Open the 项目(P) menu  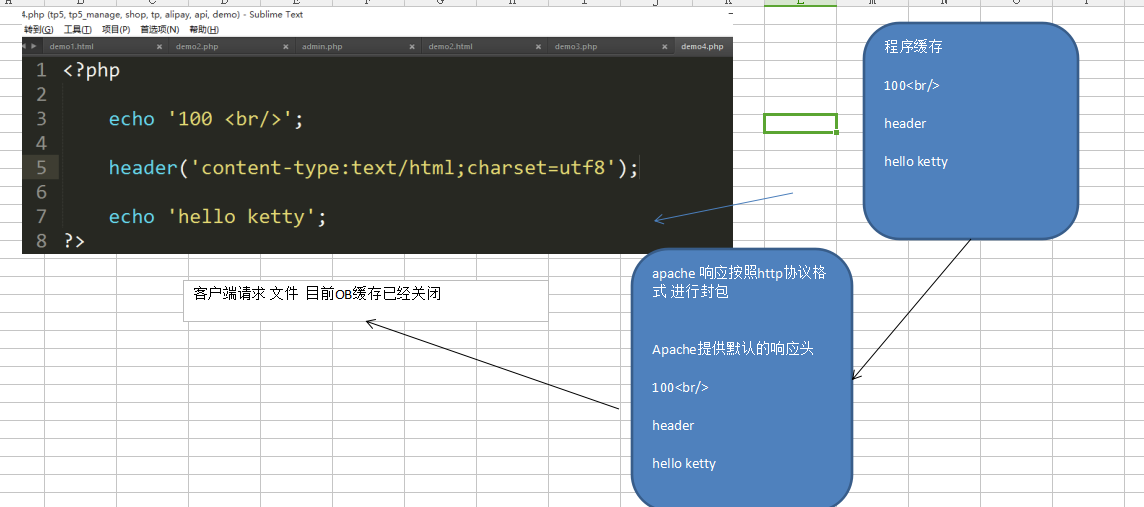[x=116, y=30]
